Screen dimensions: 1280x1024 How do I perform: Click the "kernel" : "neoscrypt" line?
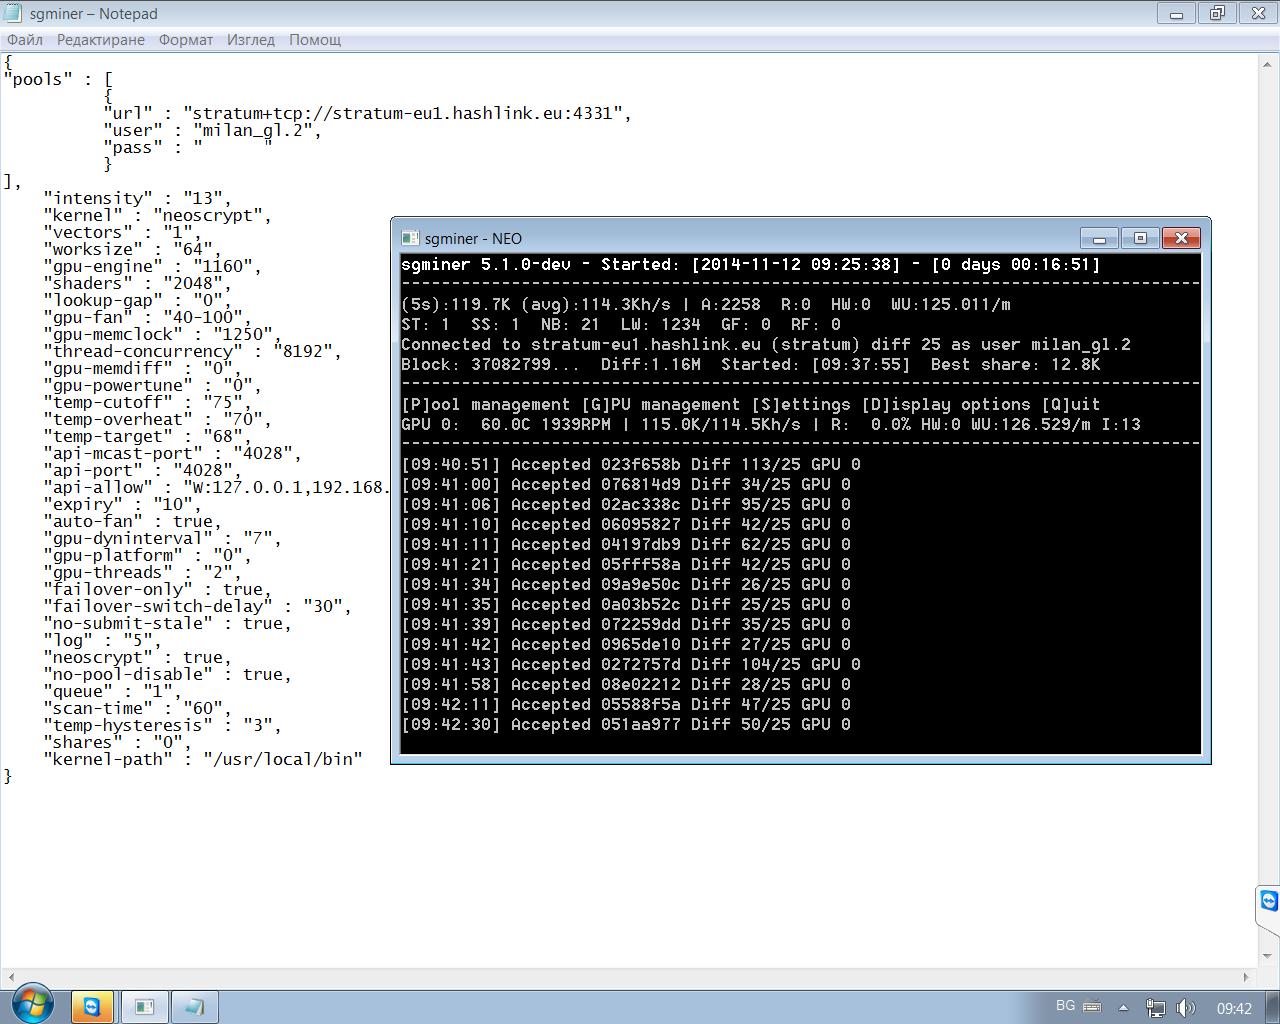157,215
